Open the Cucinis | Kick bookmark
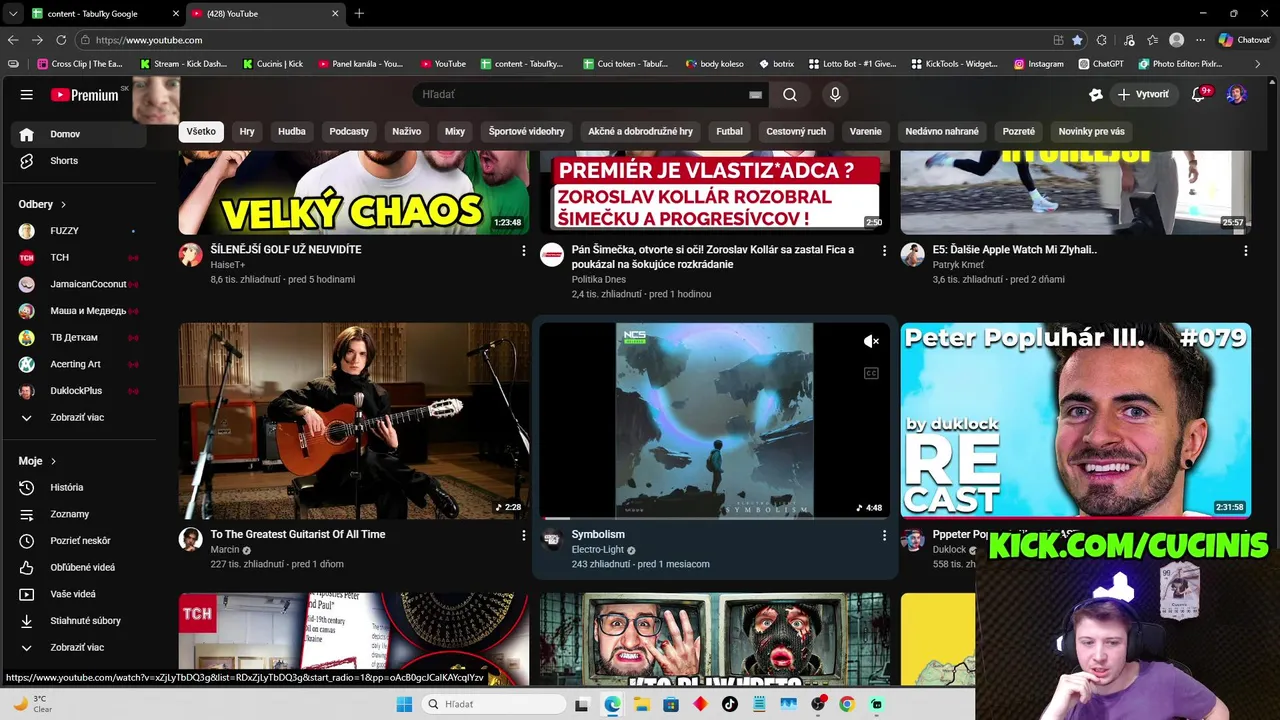 click(273, 64)
